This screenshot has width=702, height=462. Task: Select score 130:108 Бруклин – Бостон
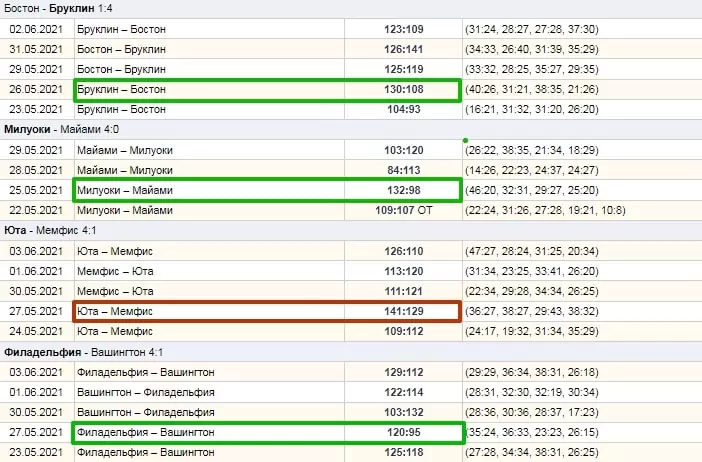coord(403,89)
